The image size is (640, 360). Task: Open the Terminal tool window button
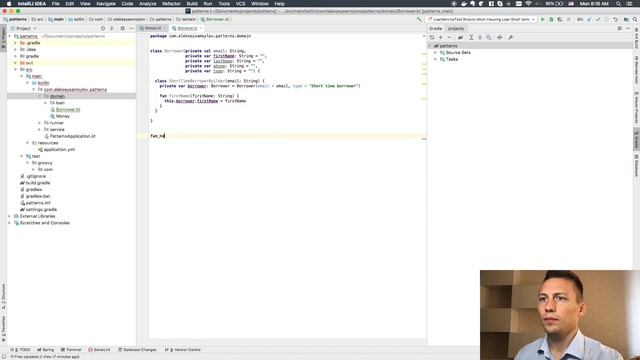coord(71,350)
